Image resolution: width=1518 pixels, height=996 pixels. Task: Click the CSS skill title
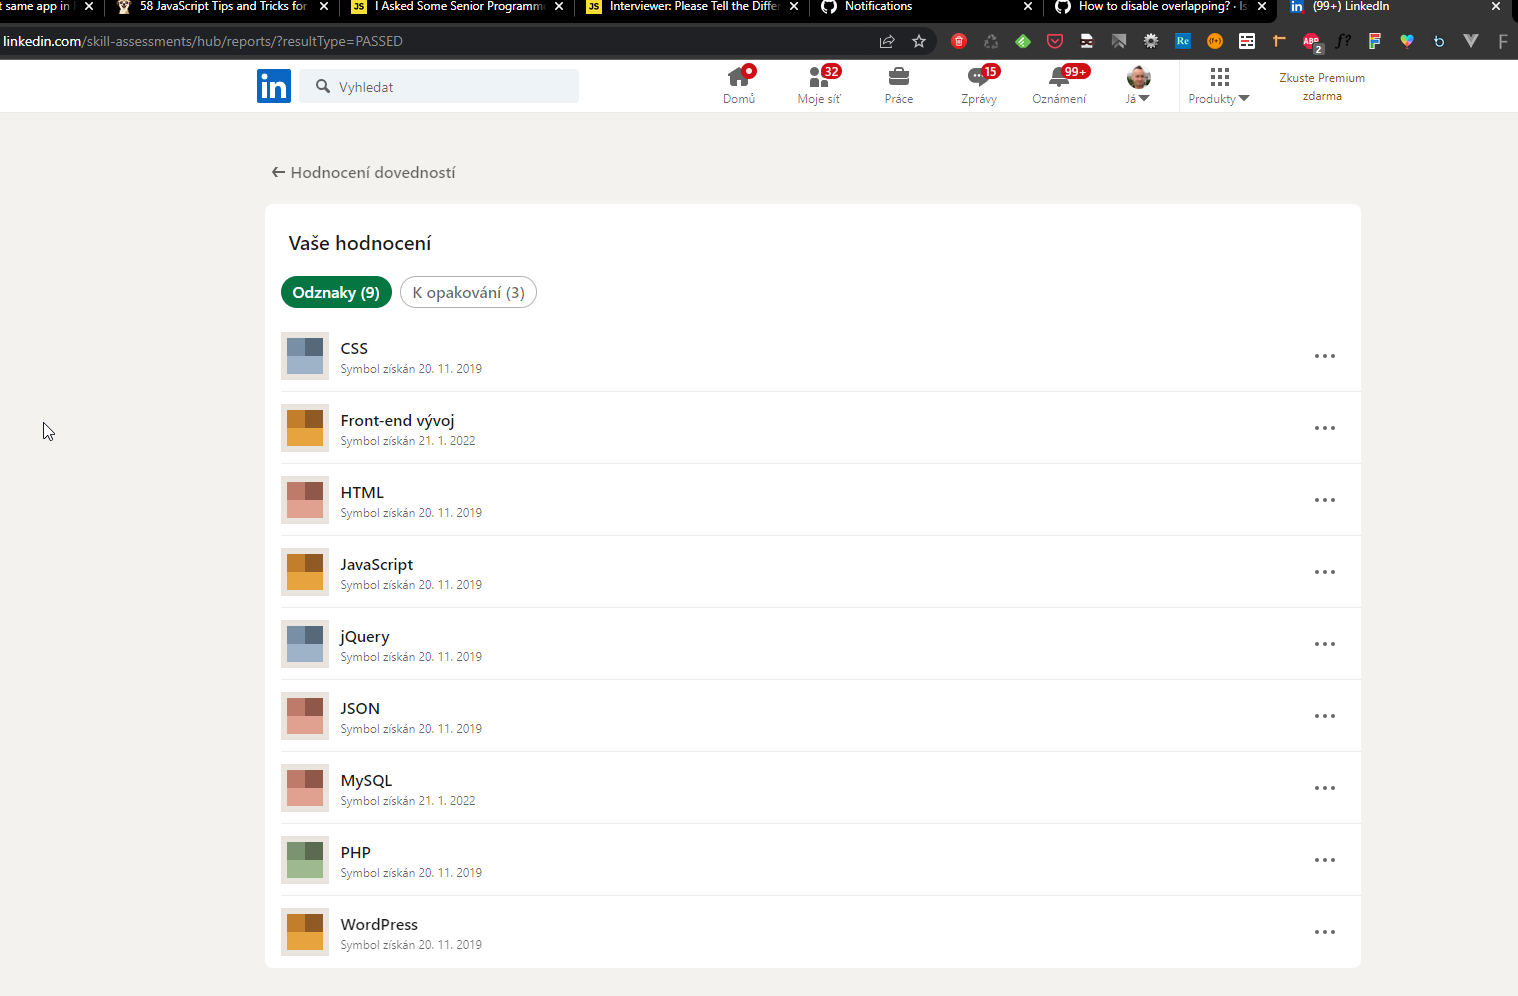coord(354,348)
